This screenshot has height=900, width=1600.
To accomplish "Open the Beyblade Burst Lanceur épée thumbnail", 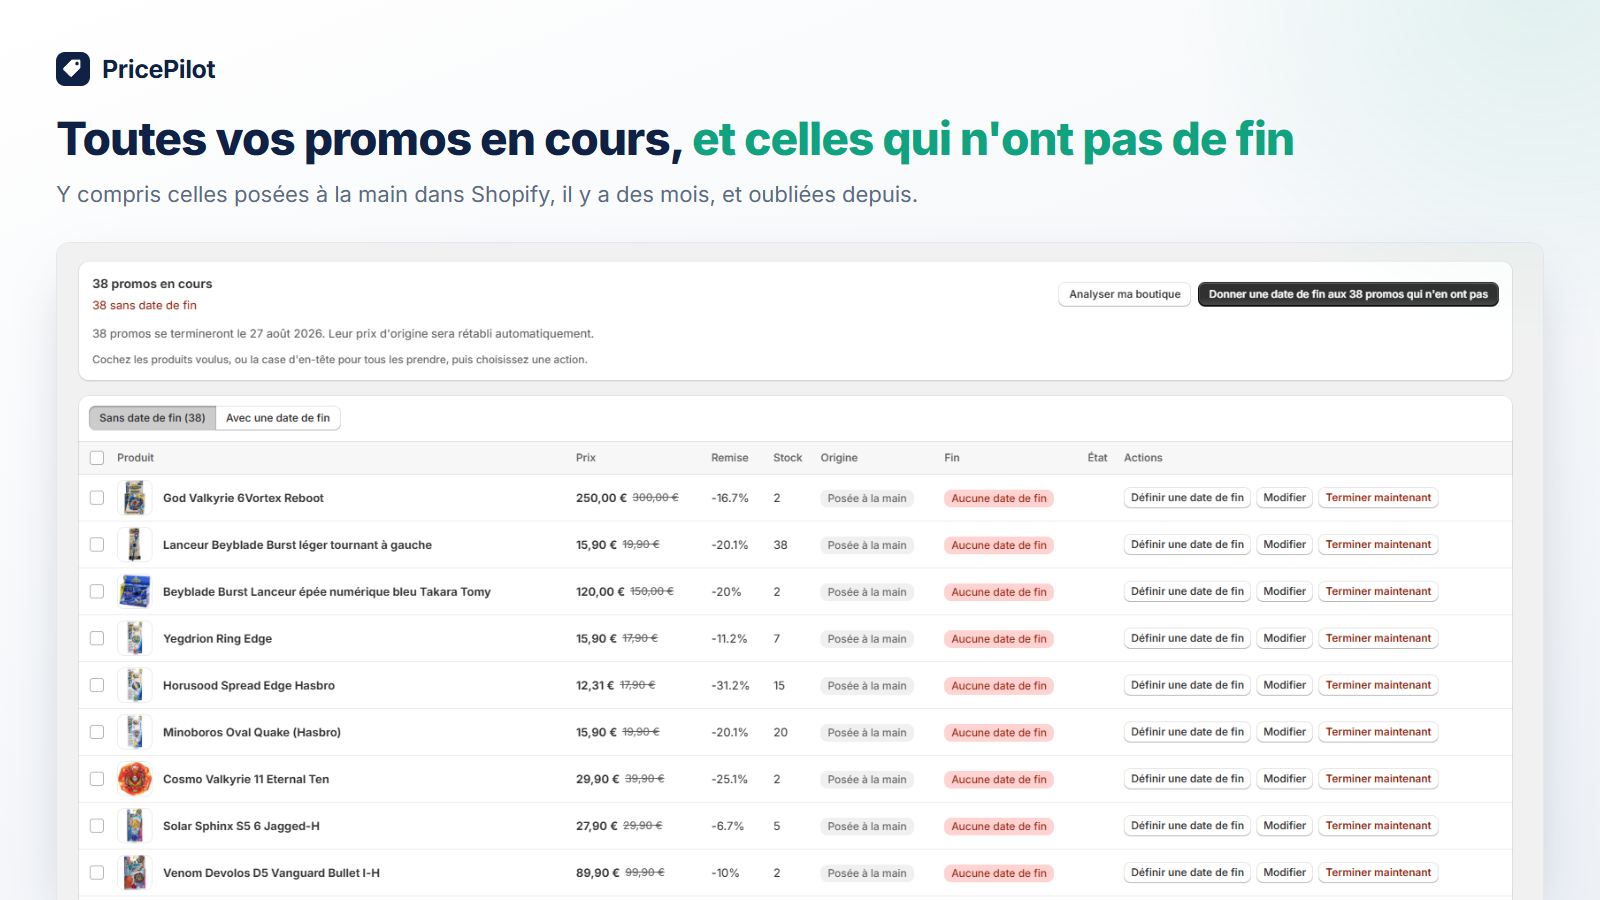I will (x=135, y=592).
